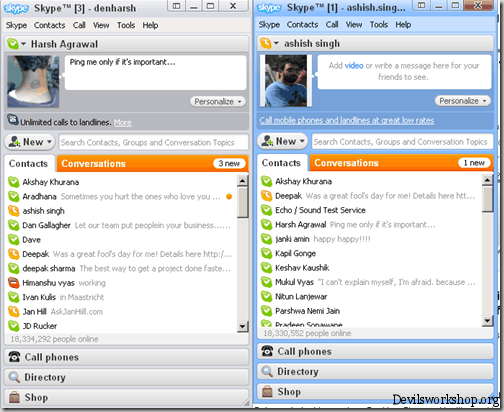504x412 pixels.
Task: Open Call phones panel in denharsh window
Action: tap(127, 357)
